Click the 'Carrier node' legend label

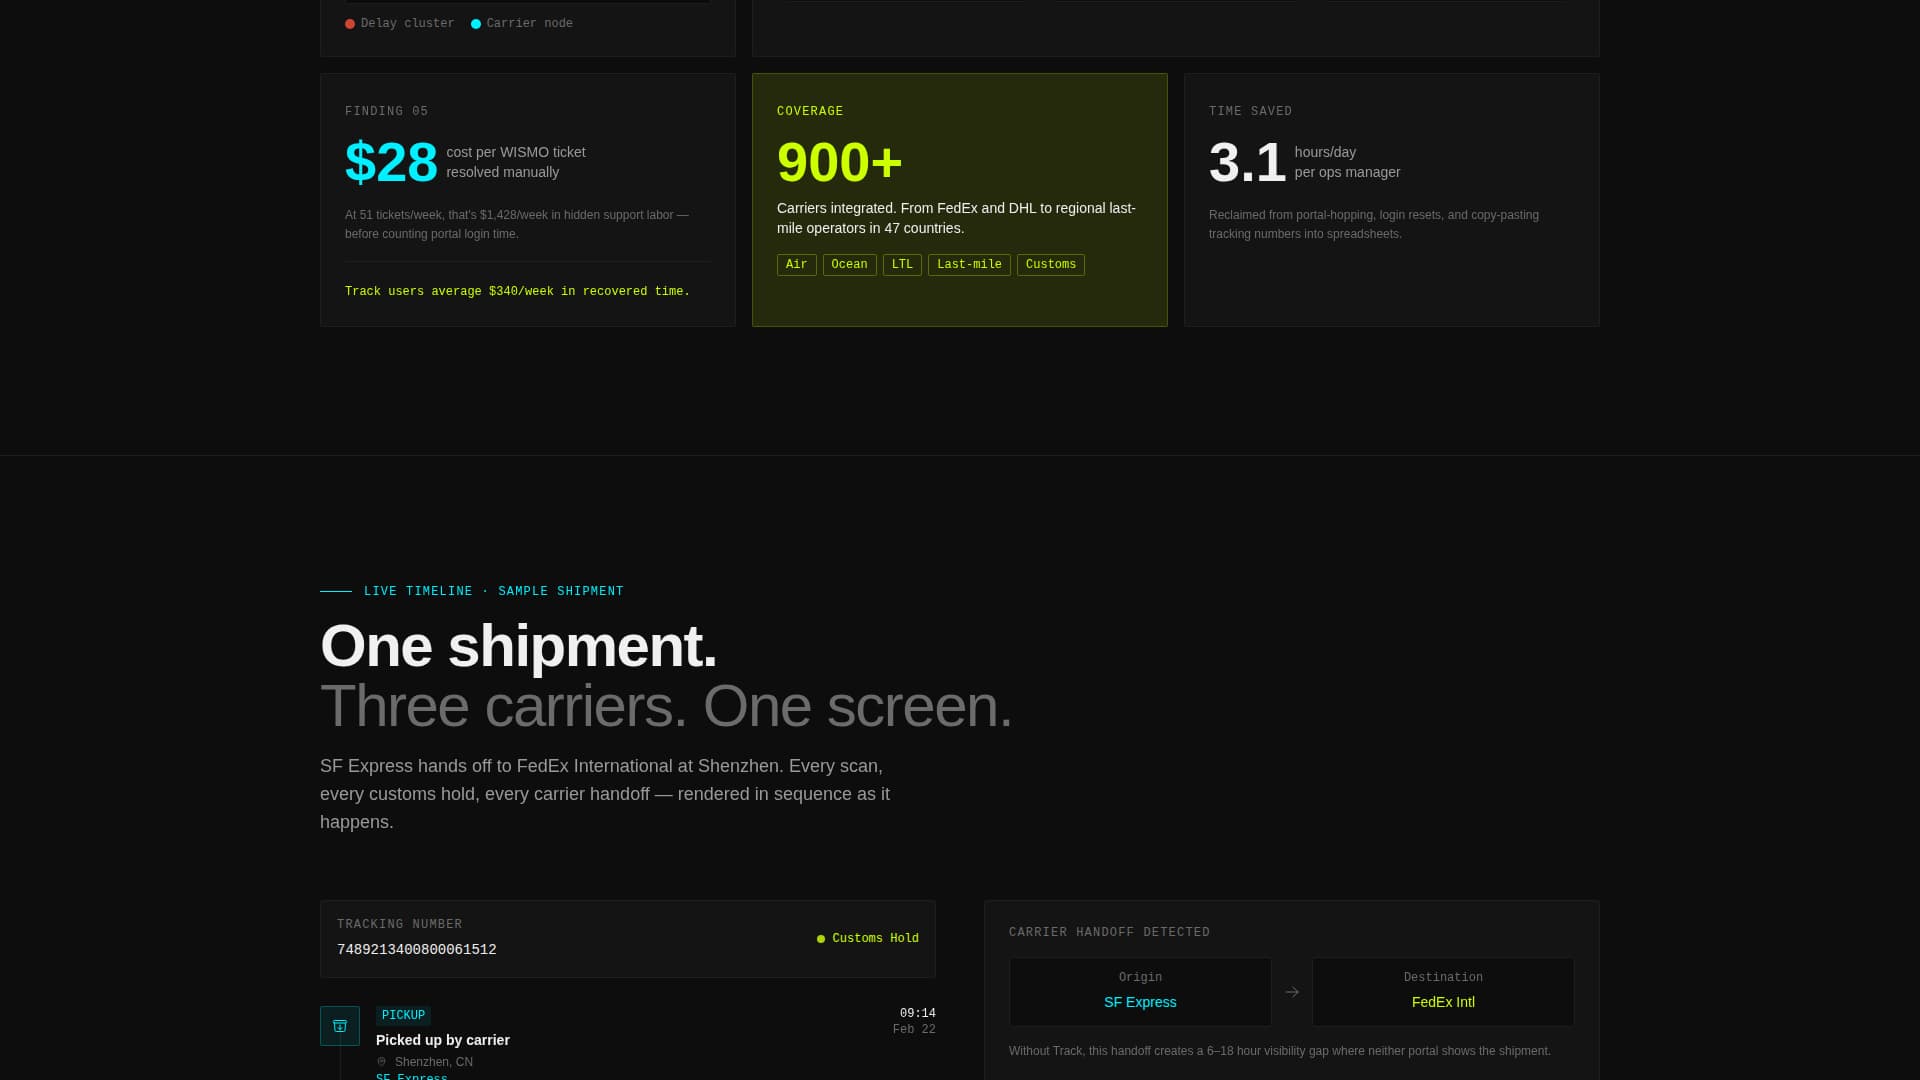point(530,24)
